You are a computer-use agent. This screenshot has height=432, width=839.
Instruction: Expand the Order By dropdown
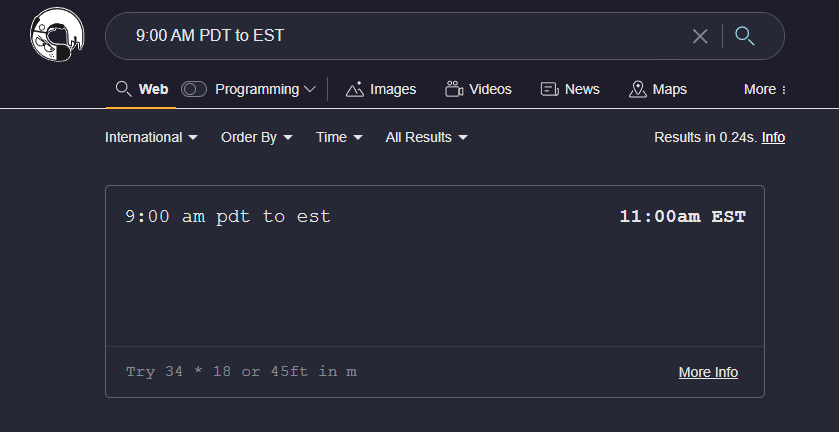pos(257,137)
